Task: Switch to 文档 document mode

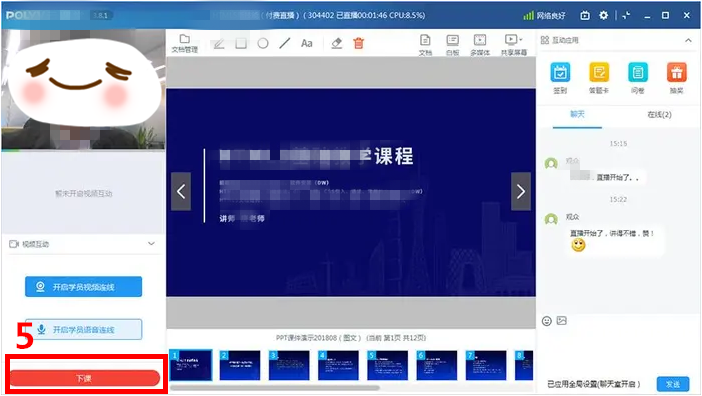Action: [x=425, y=45]
